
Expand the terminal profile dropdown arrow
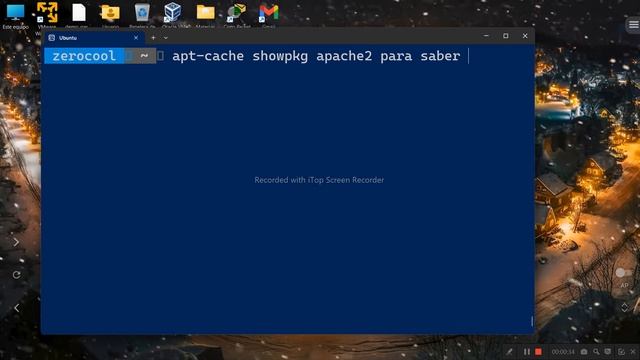click(166, 38)
